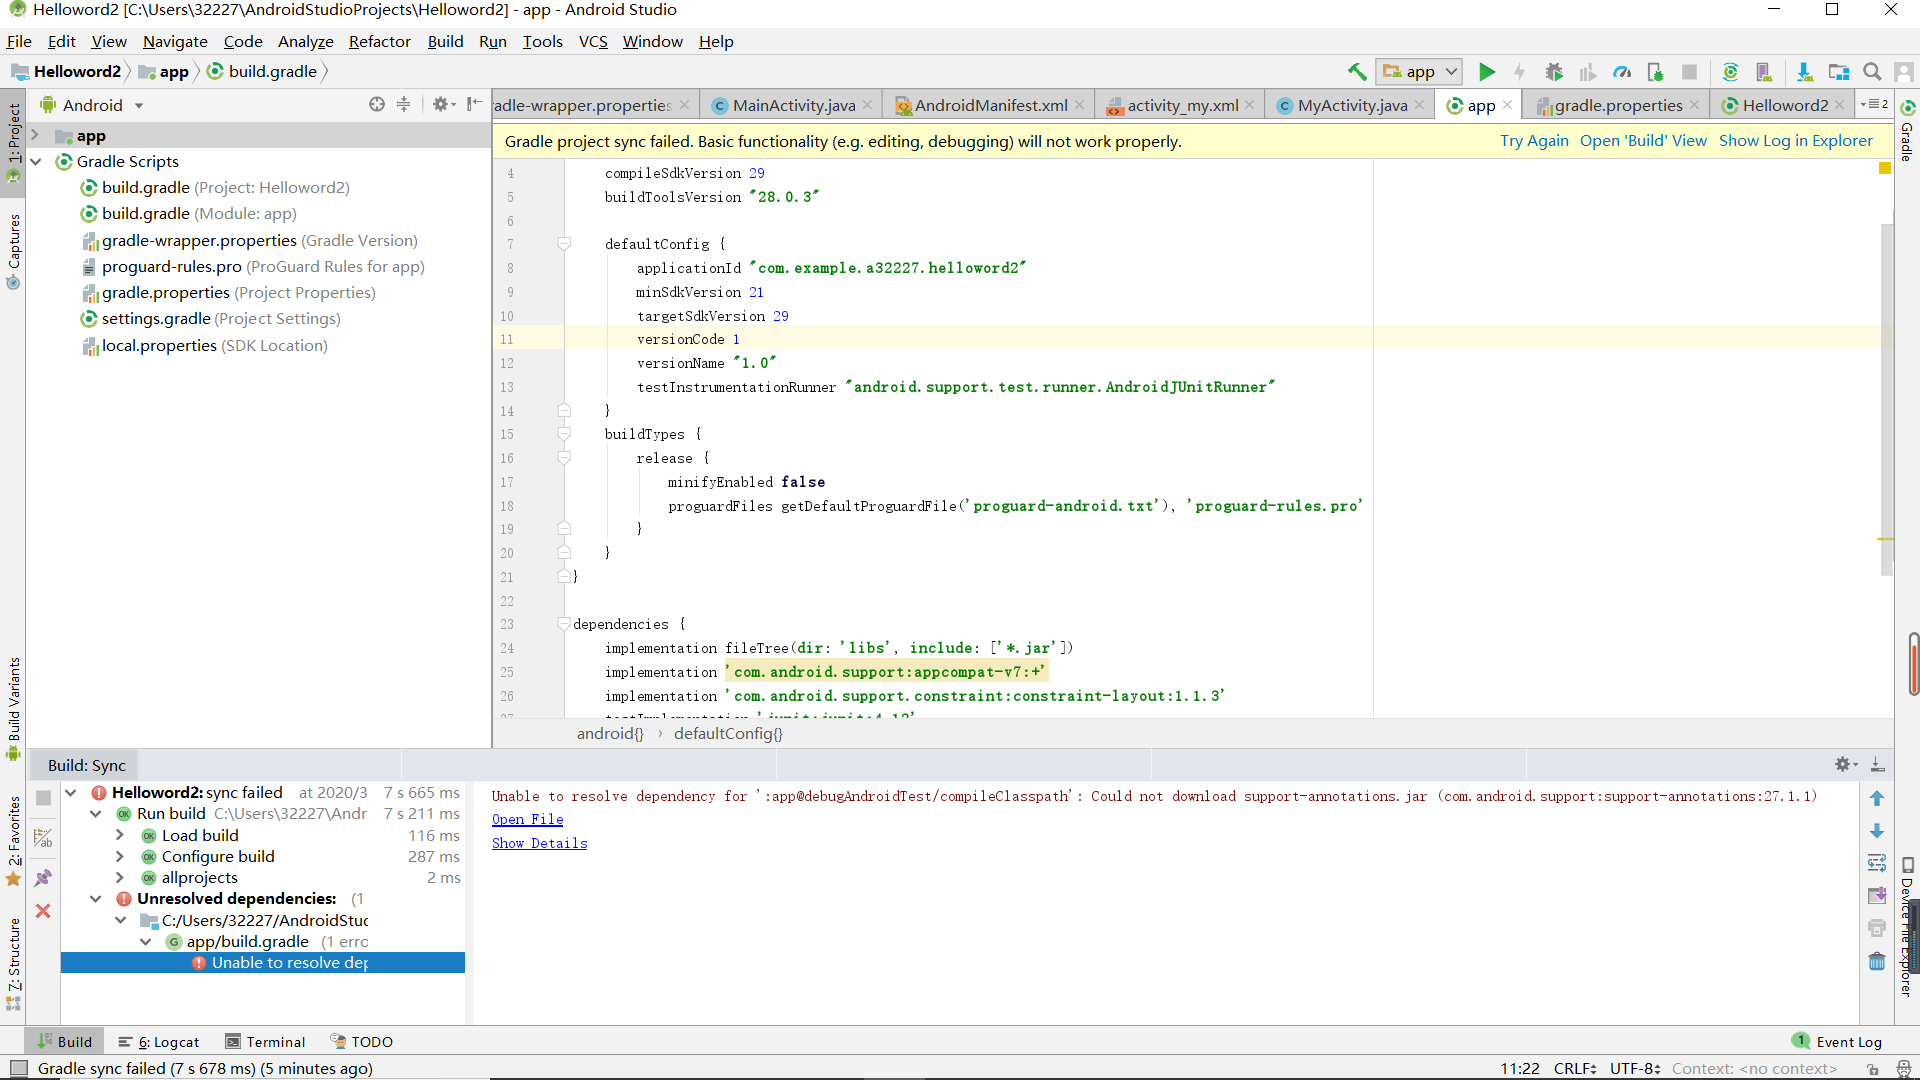Open the Analyze menu
This screenshot has width=1920, height=1080.
point(305,41)
